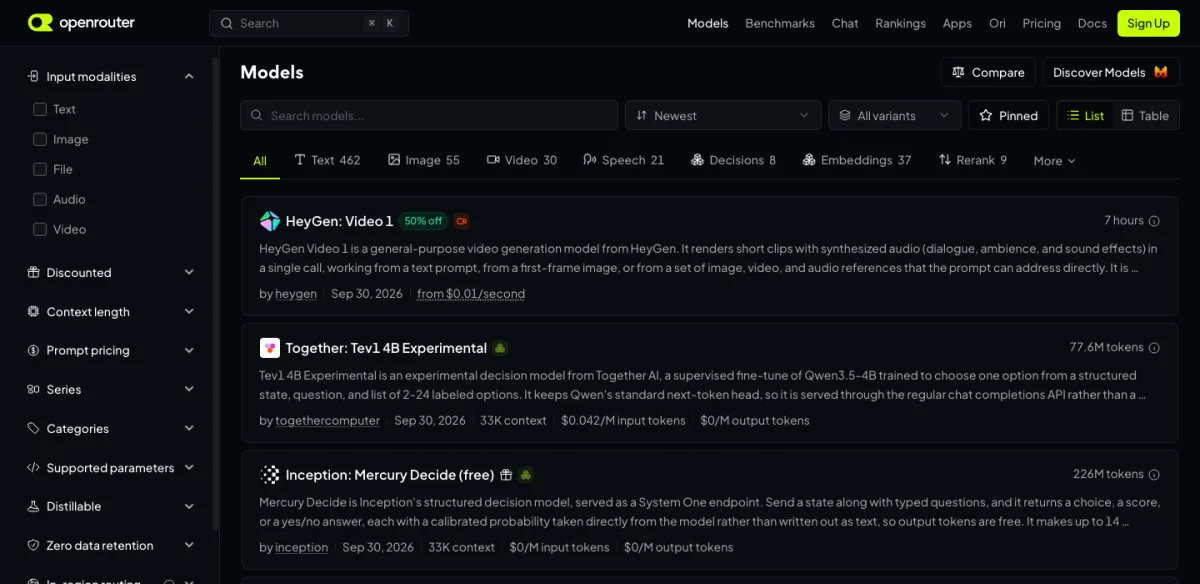The image size is (1200, 584).
Task: Check the Audio input modality checkbox
Action: [x=40, y=199]
